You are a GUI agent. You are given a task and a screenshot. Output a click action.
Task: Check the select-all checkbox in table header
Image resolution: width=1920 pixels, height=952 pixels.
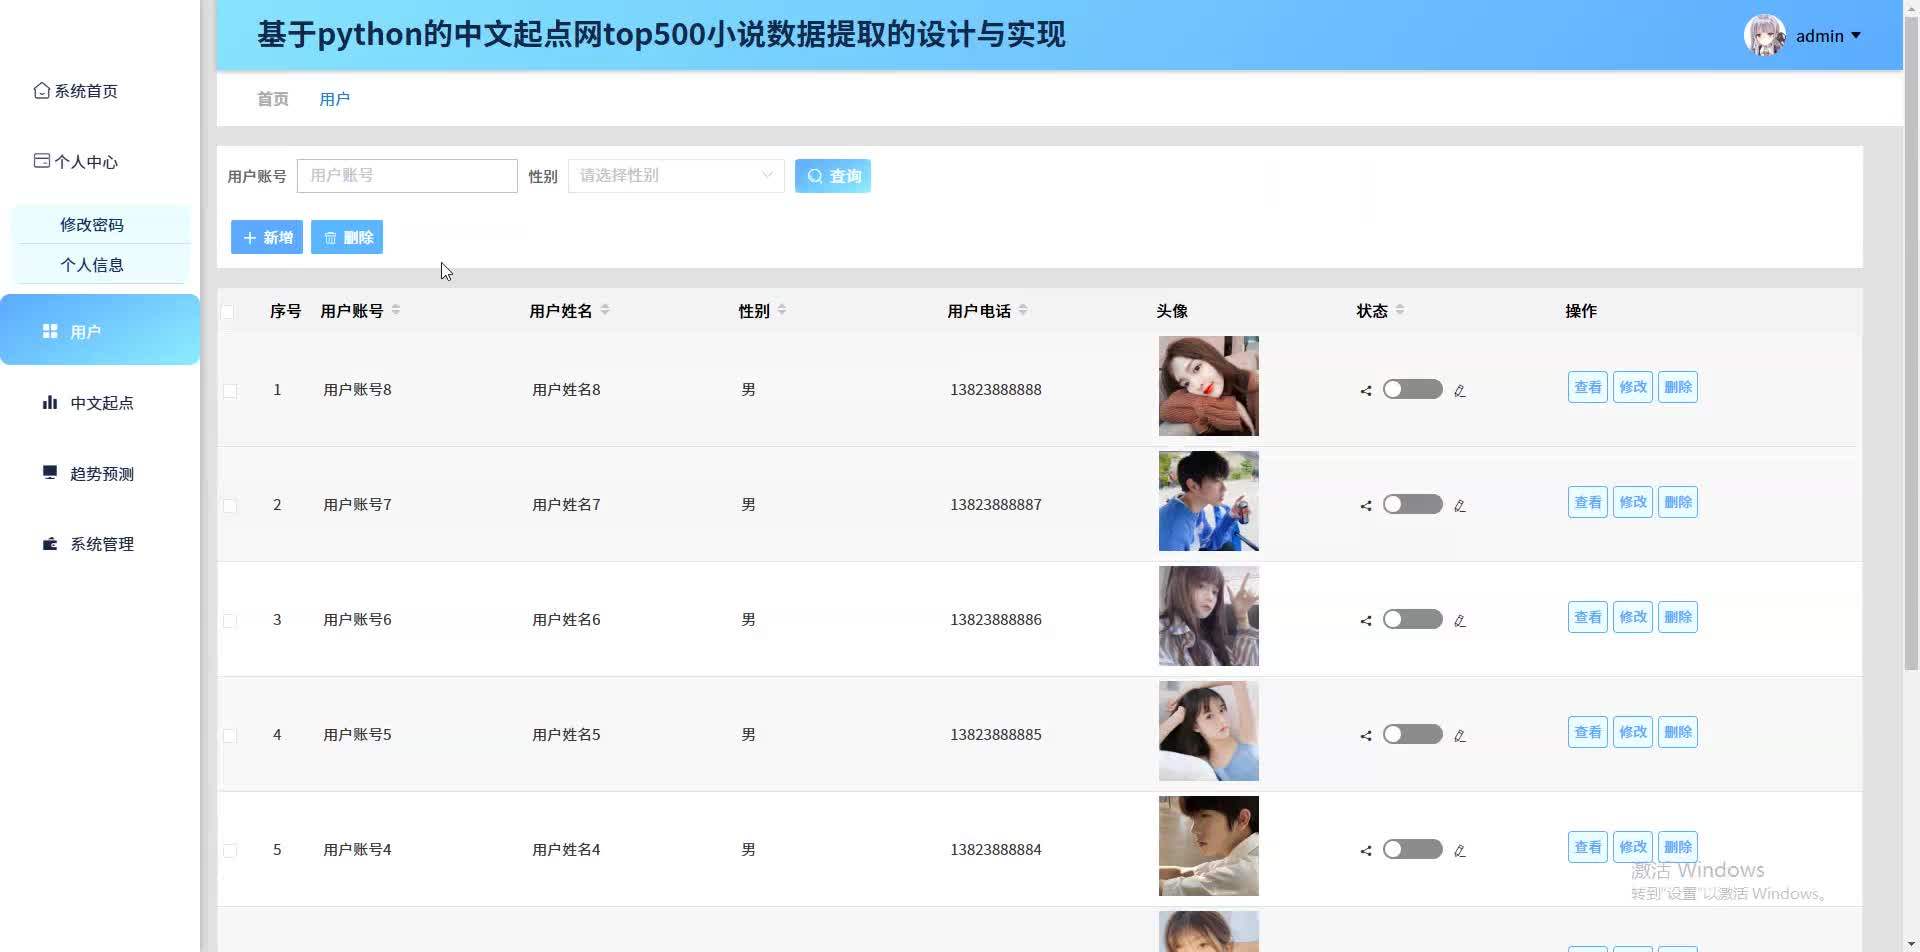pyautogui.click(x=228, y=312)
